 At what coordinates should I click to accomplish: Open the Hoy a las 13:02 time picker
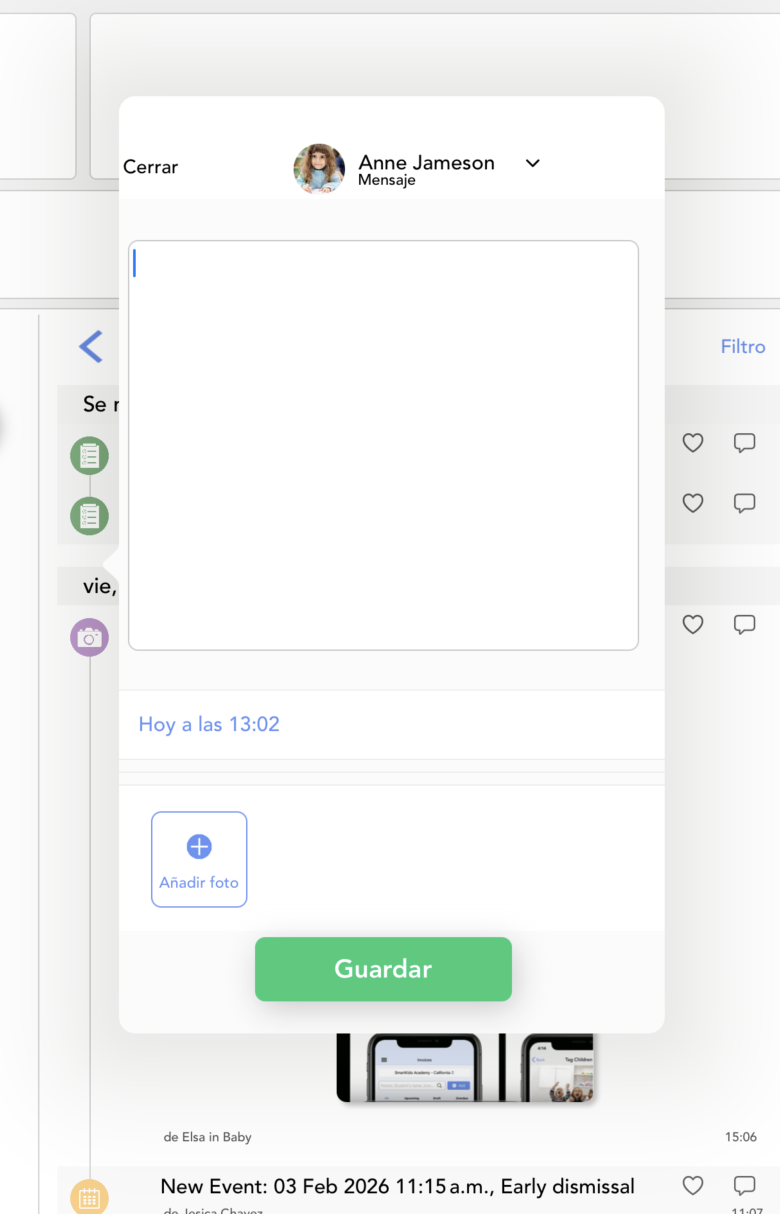coord(209,724)
